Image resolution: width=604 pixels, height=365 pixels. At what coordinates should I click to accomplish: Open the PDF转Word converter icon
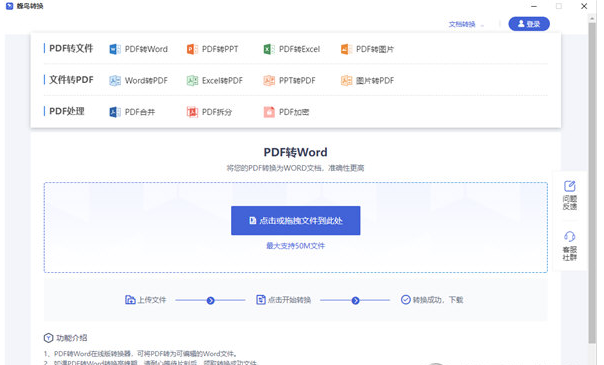[x=115, y=49]
